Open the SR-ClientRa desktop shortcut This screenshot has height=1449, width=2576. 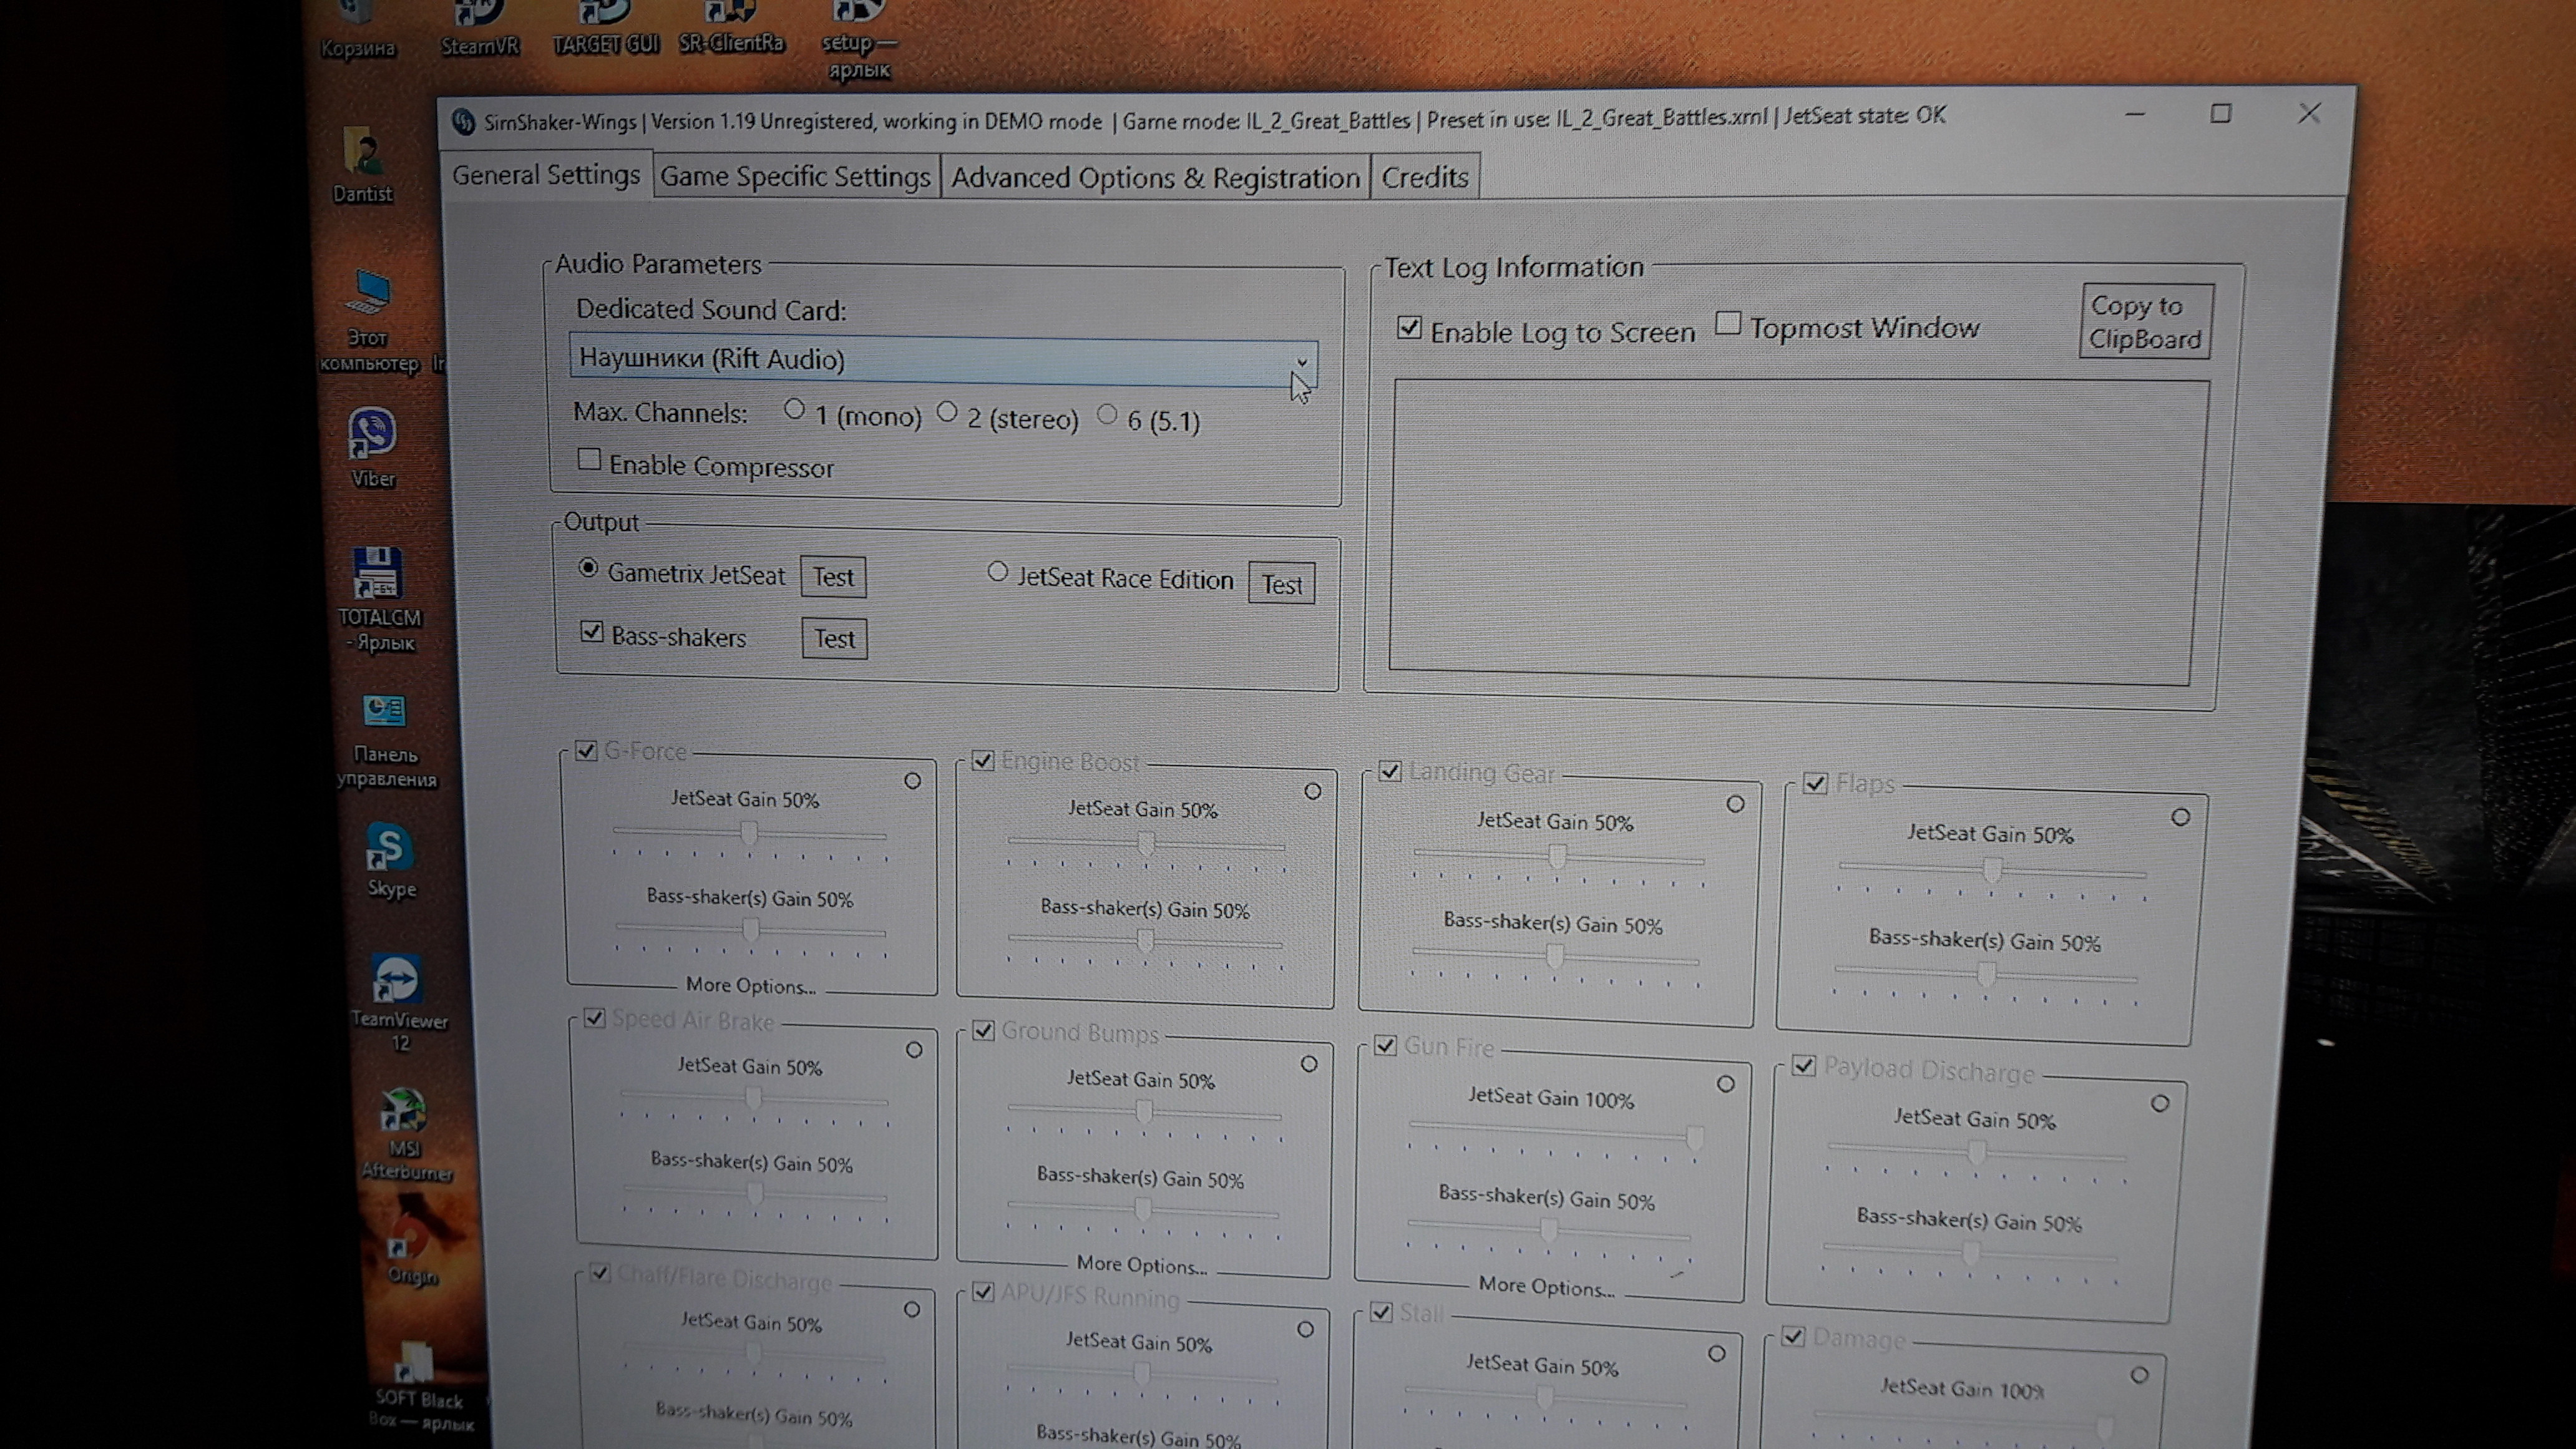(x=731, y=27)
